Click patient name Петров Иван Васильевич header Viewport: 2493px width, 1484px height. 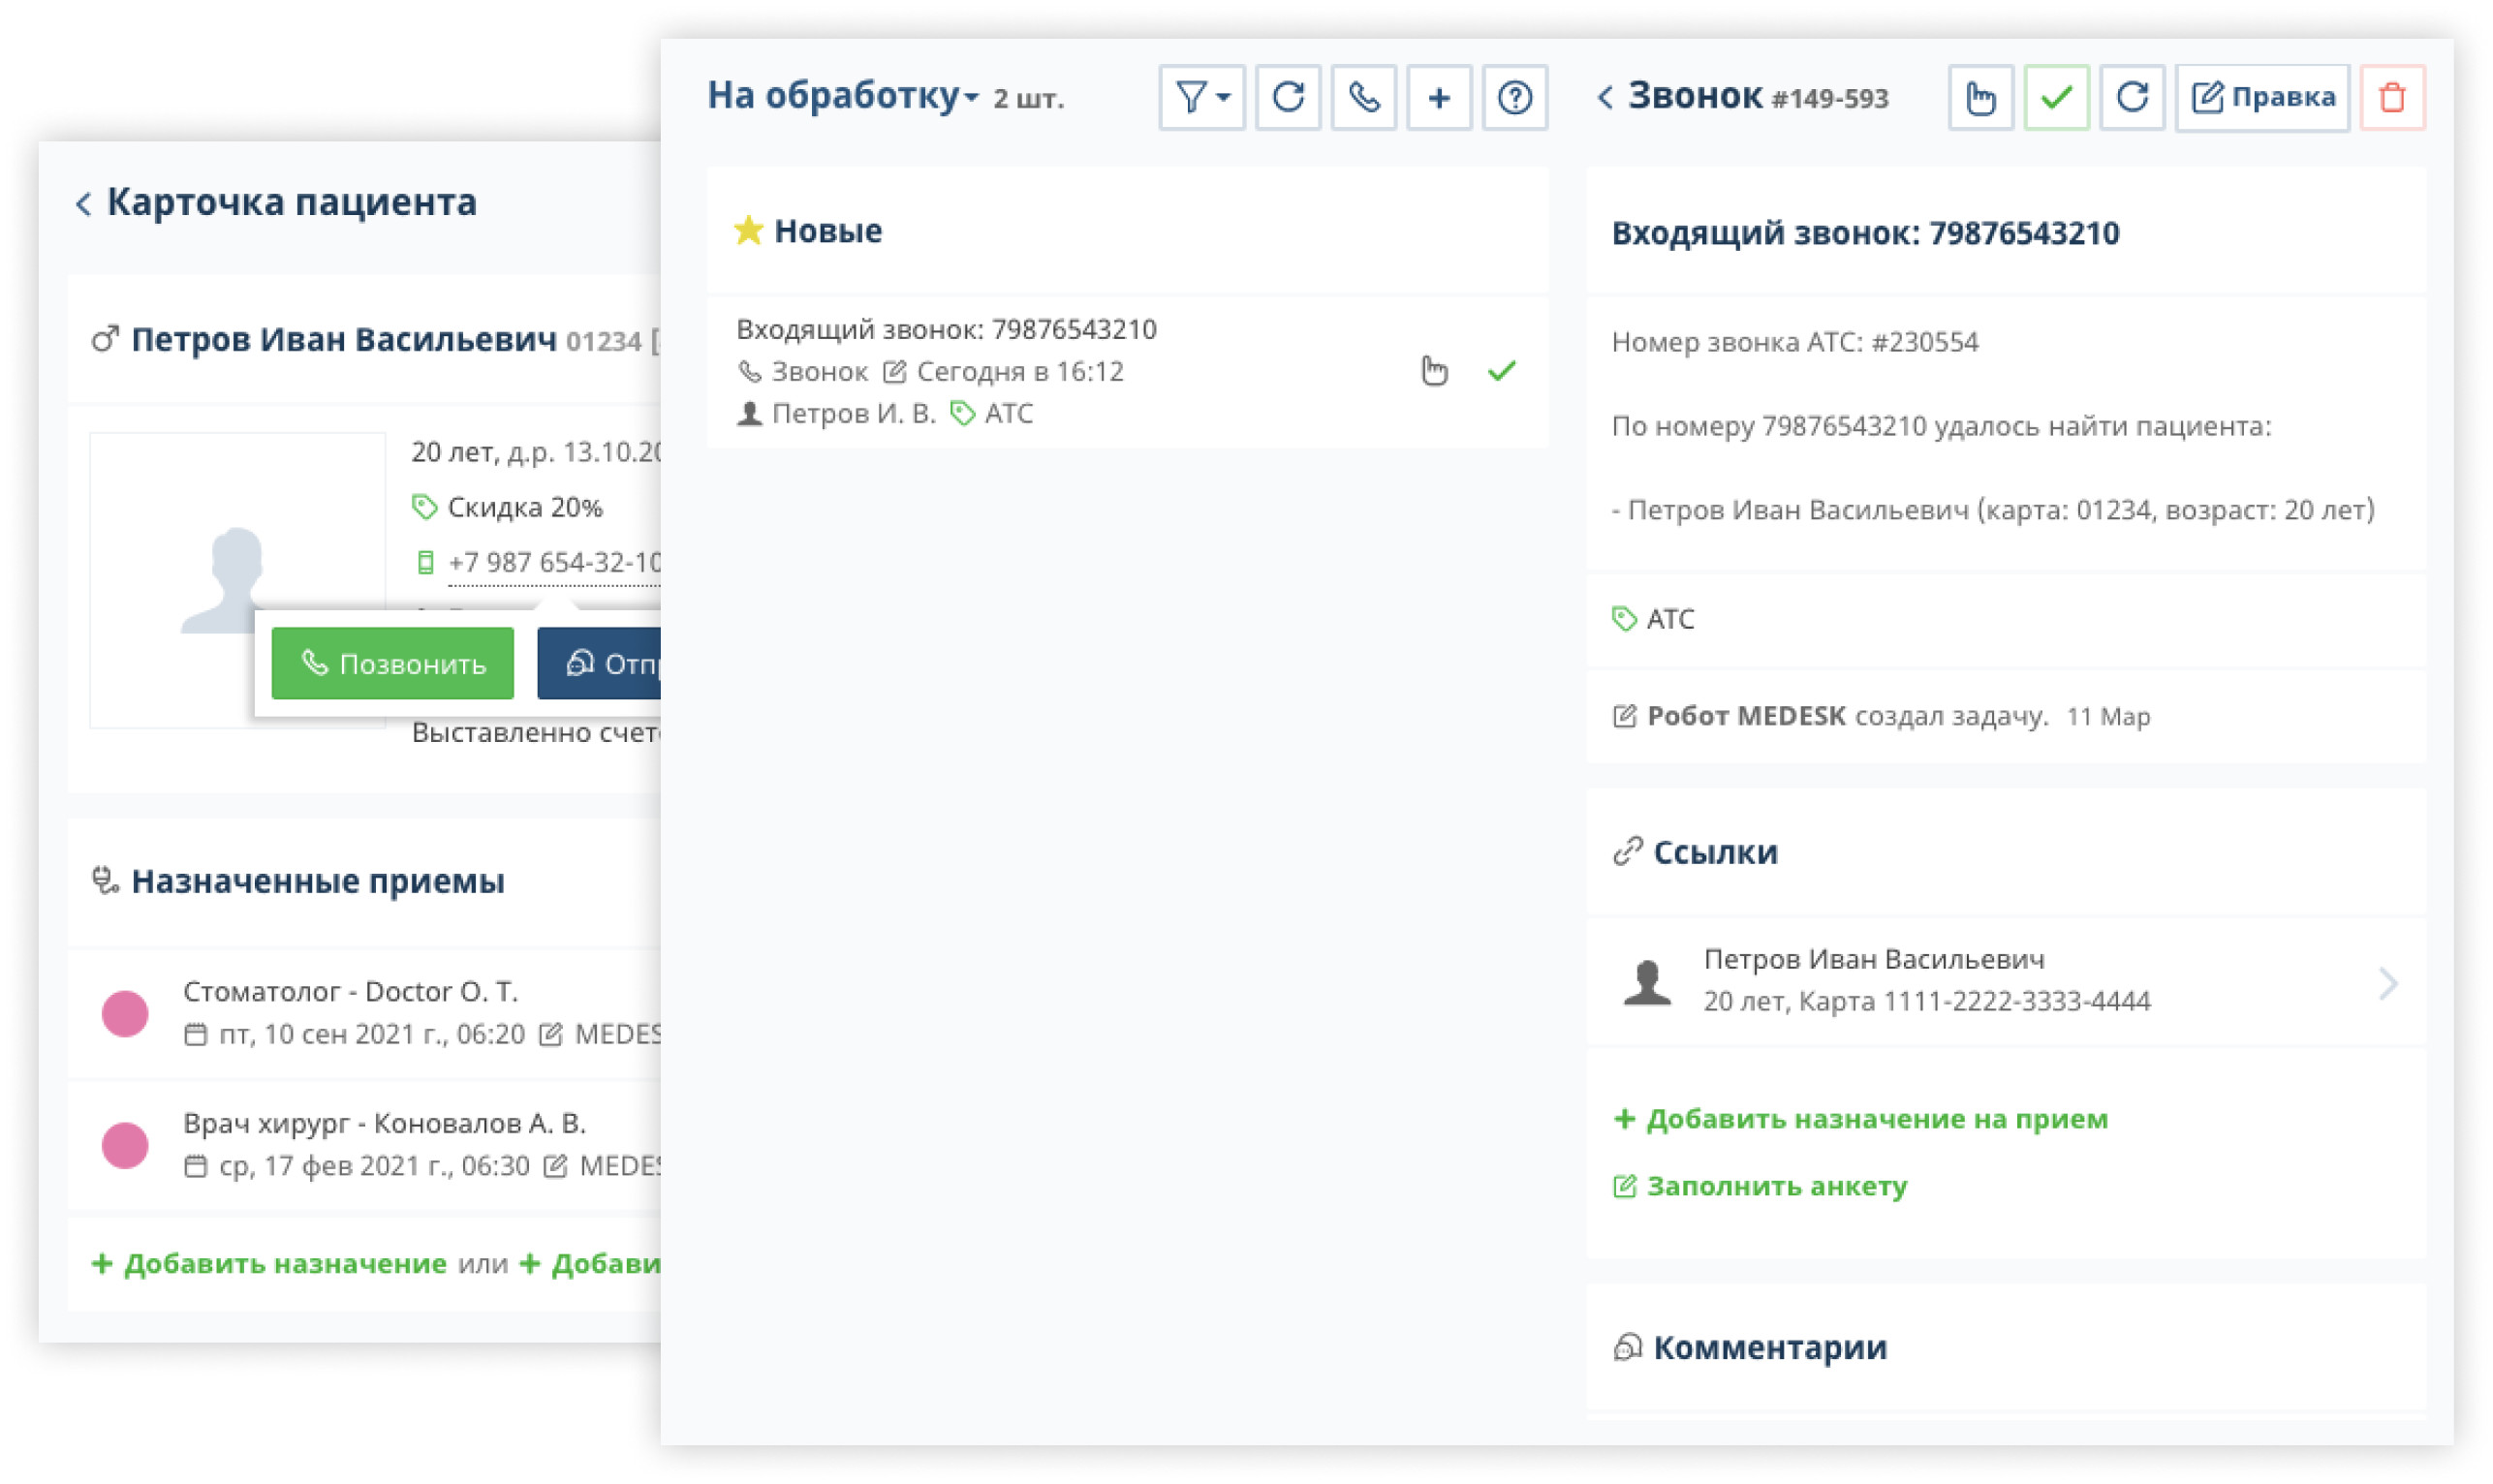coord(344,339)
